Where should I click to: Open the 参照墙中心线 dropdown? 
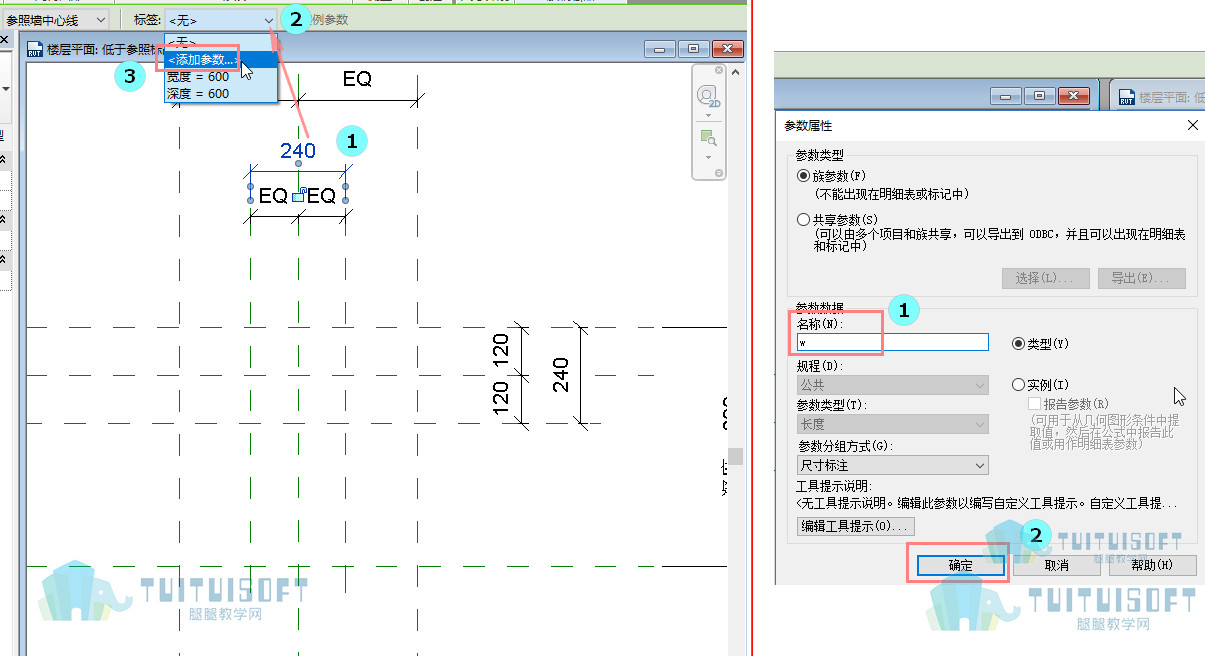(55, 20)
